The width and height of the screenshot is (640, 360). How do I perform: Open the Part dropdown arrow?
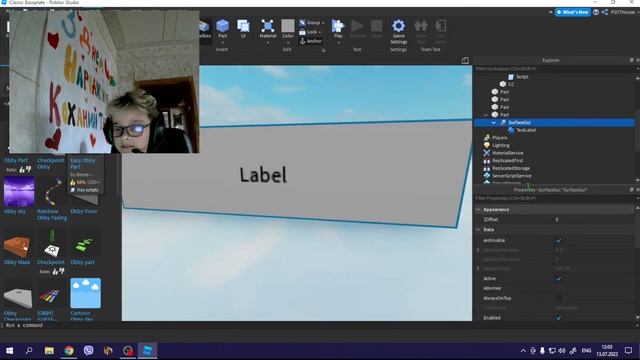click(x=222, y=42)
